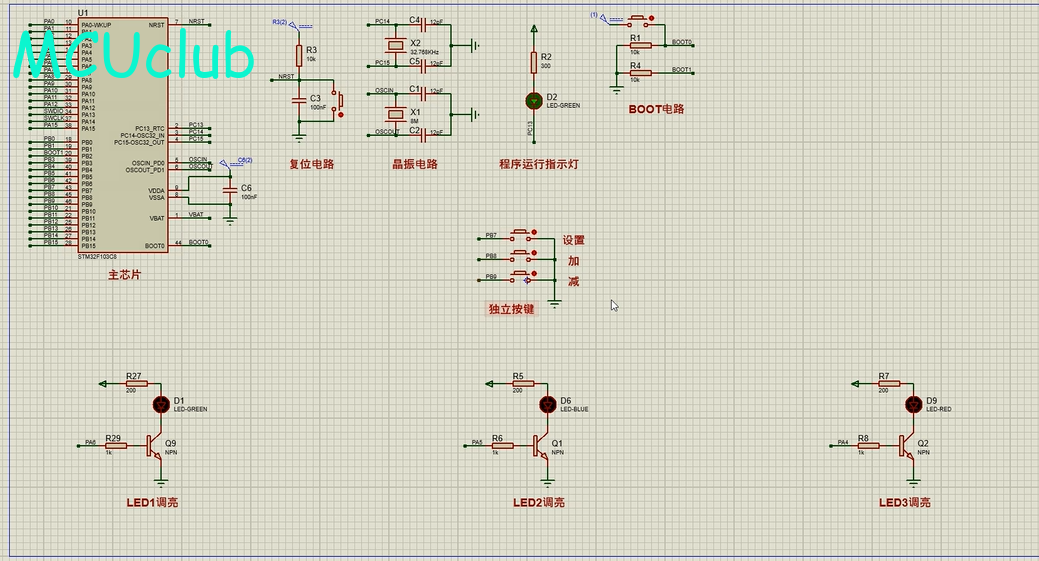This screenshot has height=561, width=1039.
Task: Click the C6(2) voltage probe
Action: point(236,162)
